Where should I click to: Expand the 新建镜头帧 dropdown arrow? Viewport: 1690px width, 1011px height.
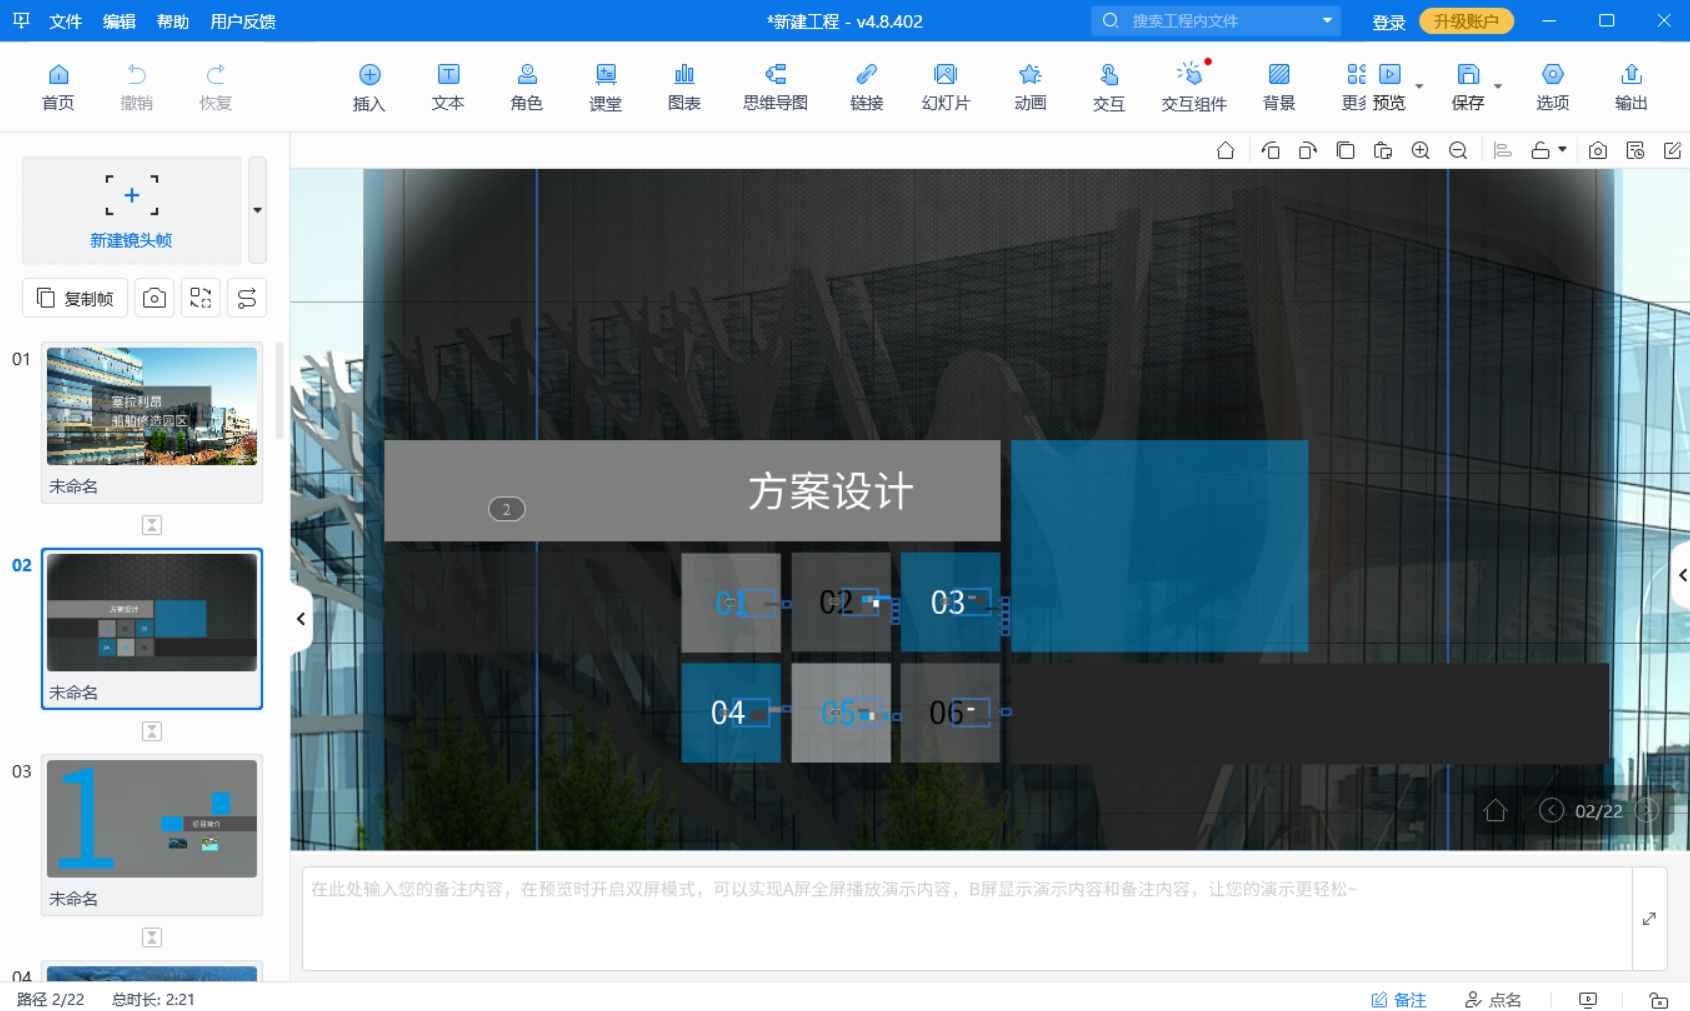[x=257, y=210]
